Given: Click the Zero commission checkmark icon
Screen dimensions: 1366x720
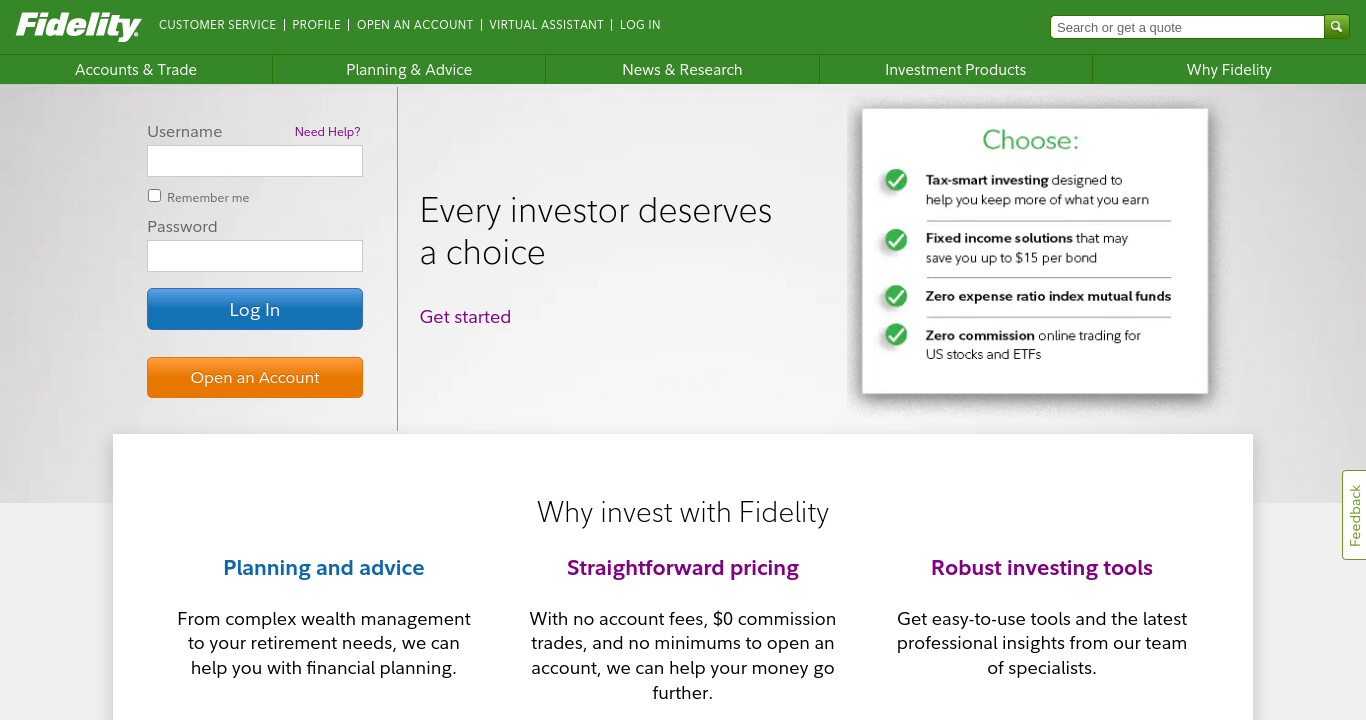Looking at the screenshot, I should pos(896,335).
